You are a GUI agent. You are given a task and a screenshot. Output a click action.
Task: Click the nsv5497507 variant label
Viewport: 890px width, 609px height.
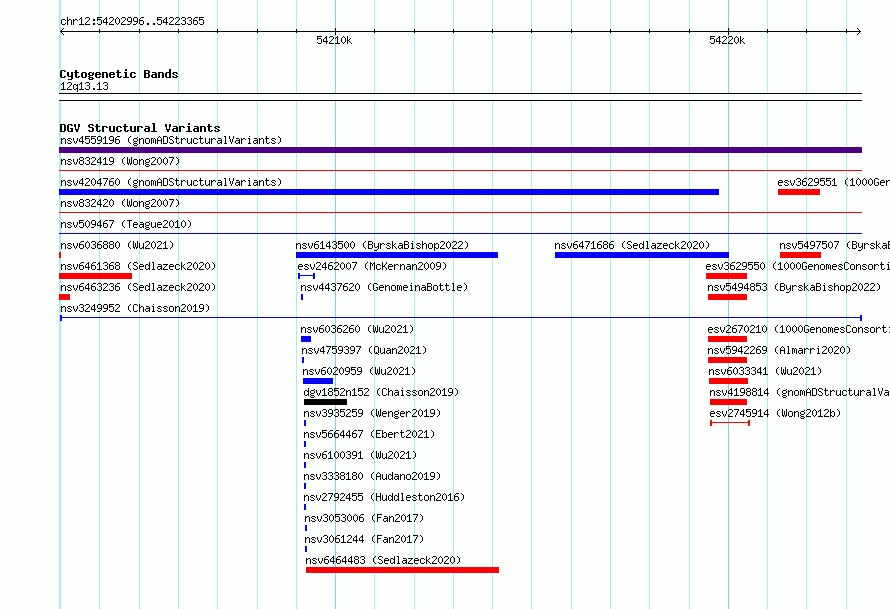834,245
